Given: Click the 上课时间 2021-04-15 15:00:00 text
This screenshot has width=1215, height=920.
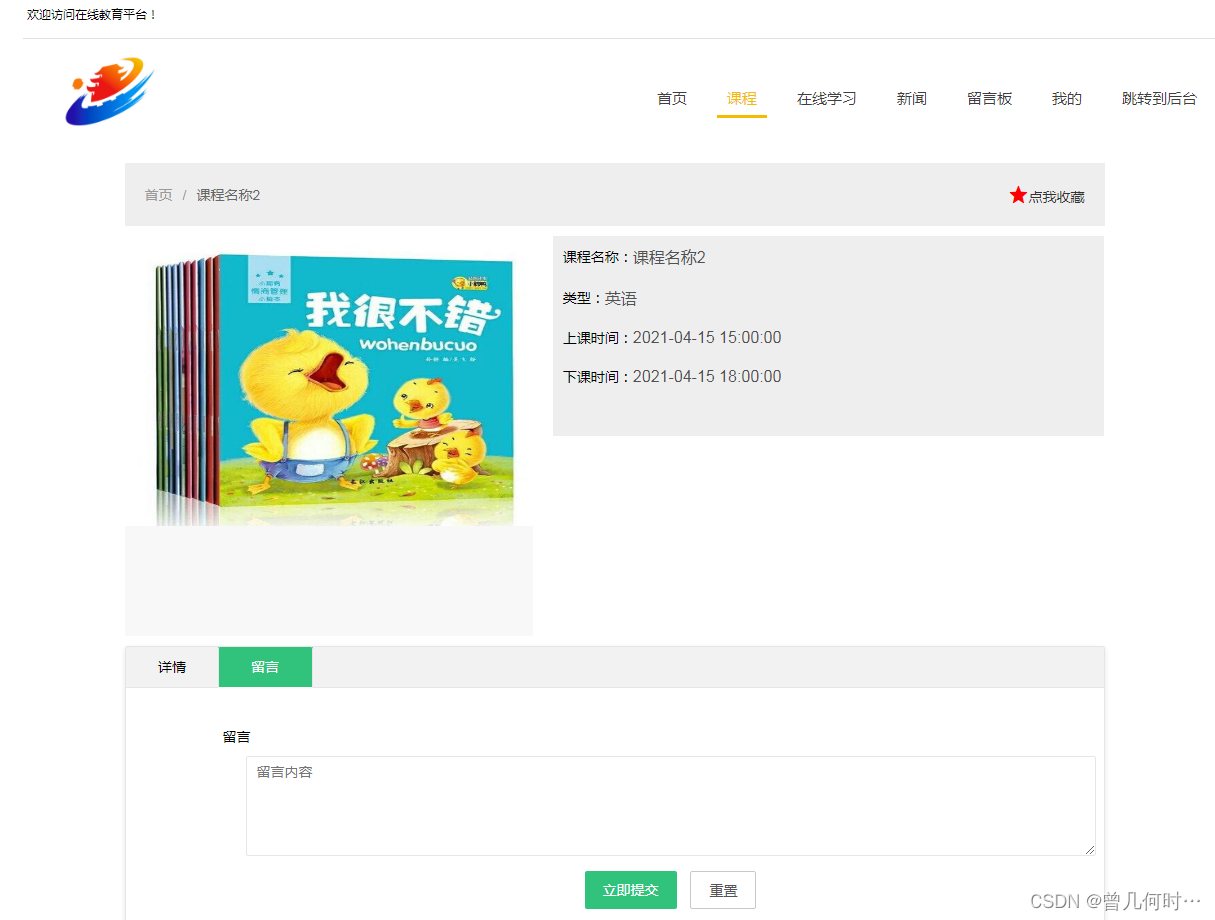Looking at the screenshot, I should coord(672,338).
